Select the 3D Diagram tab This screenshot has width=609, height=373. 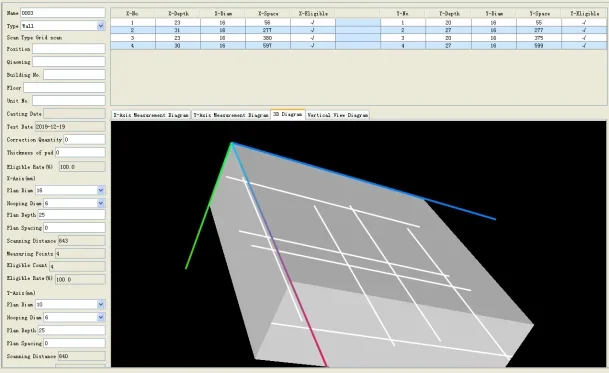(x=288, y=114)
